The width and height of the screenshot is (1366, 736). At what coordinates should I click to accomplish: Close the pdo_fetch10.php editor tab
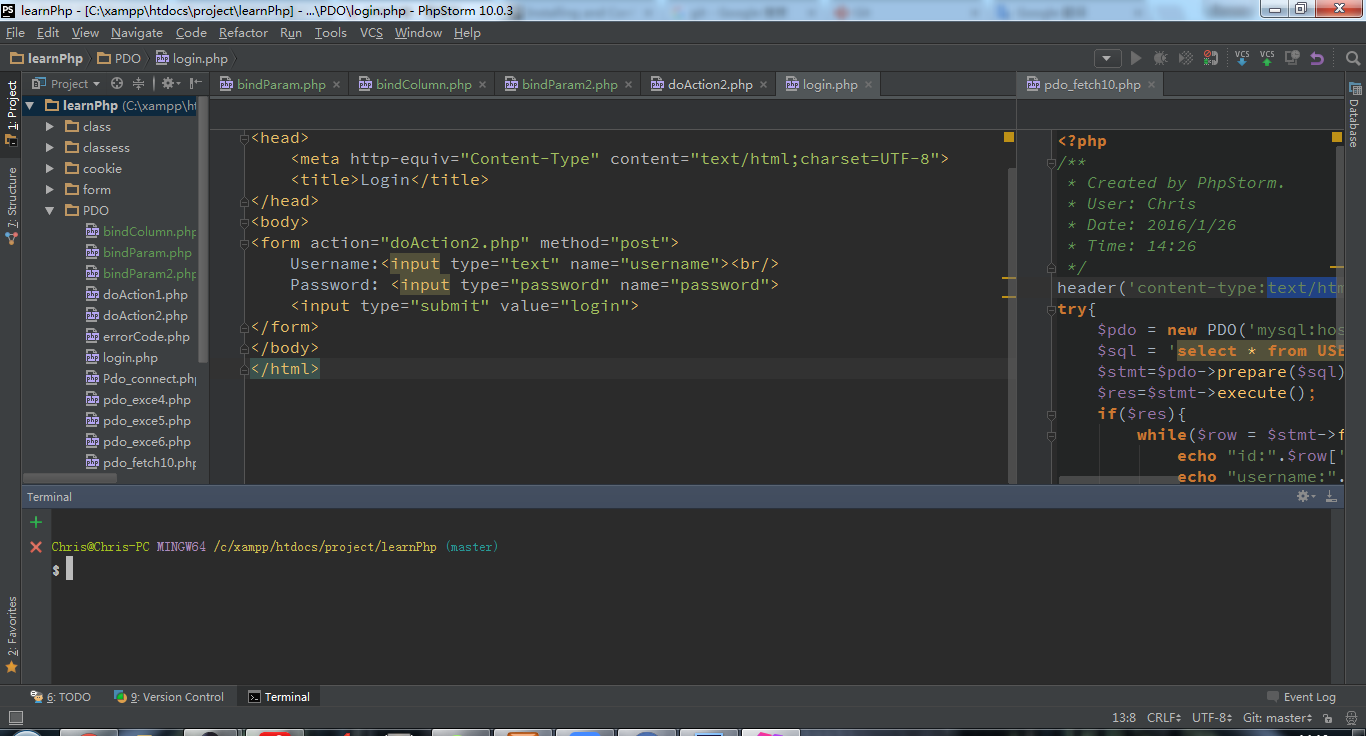click(x=1153, y=85)
